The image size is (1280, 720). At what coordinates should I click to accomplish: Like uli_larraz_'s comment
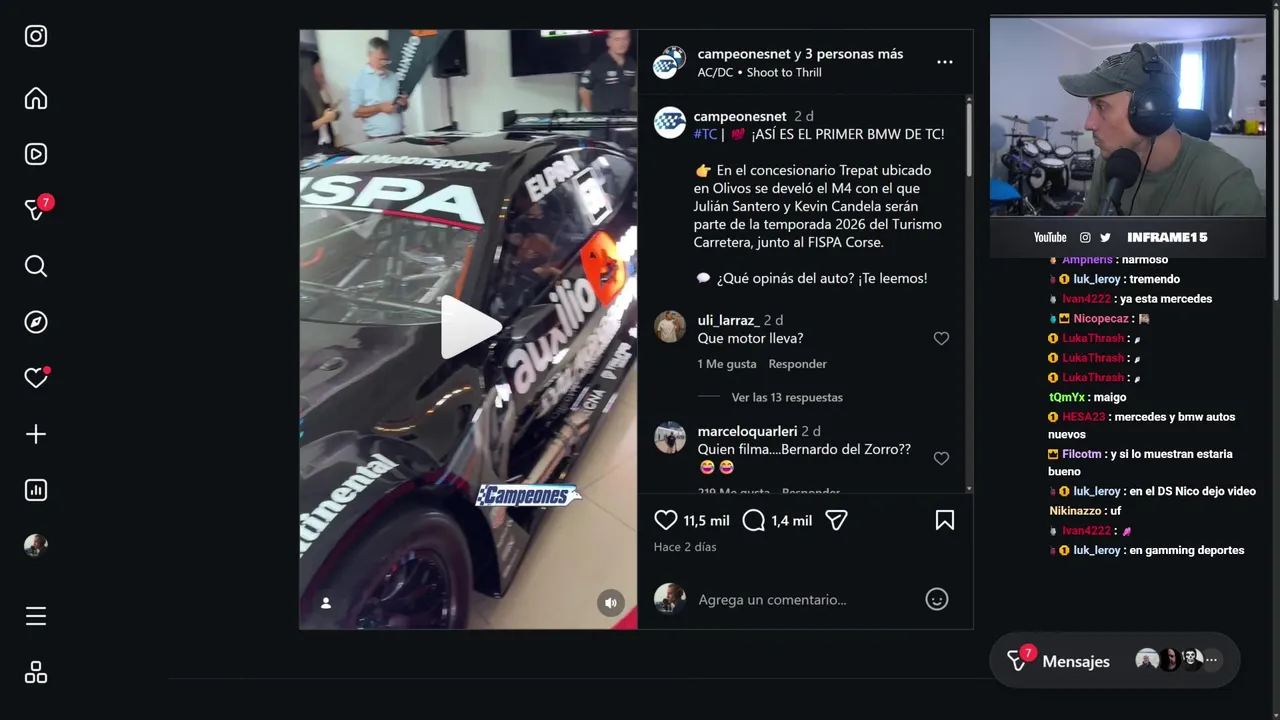pyautogui.click(x=941, y=339)
